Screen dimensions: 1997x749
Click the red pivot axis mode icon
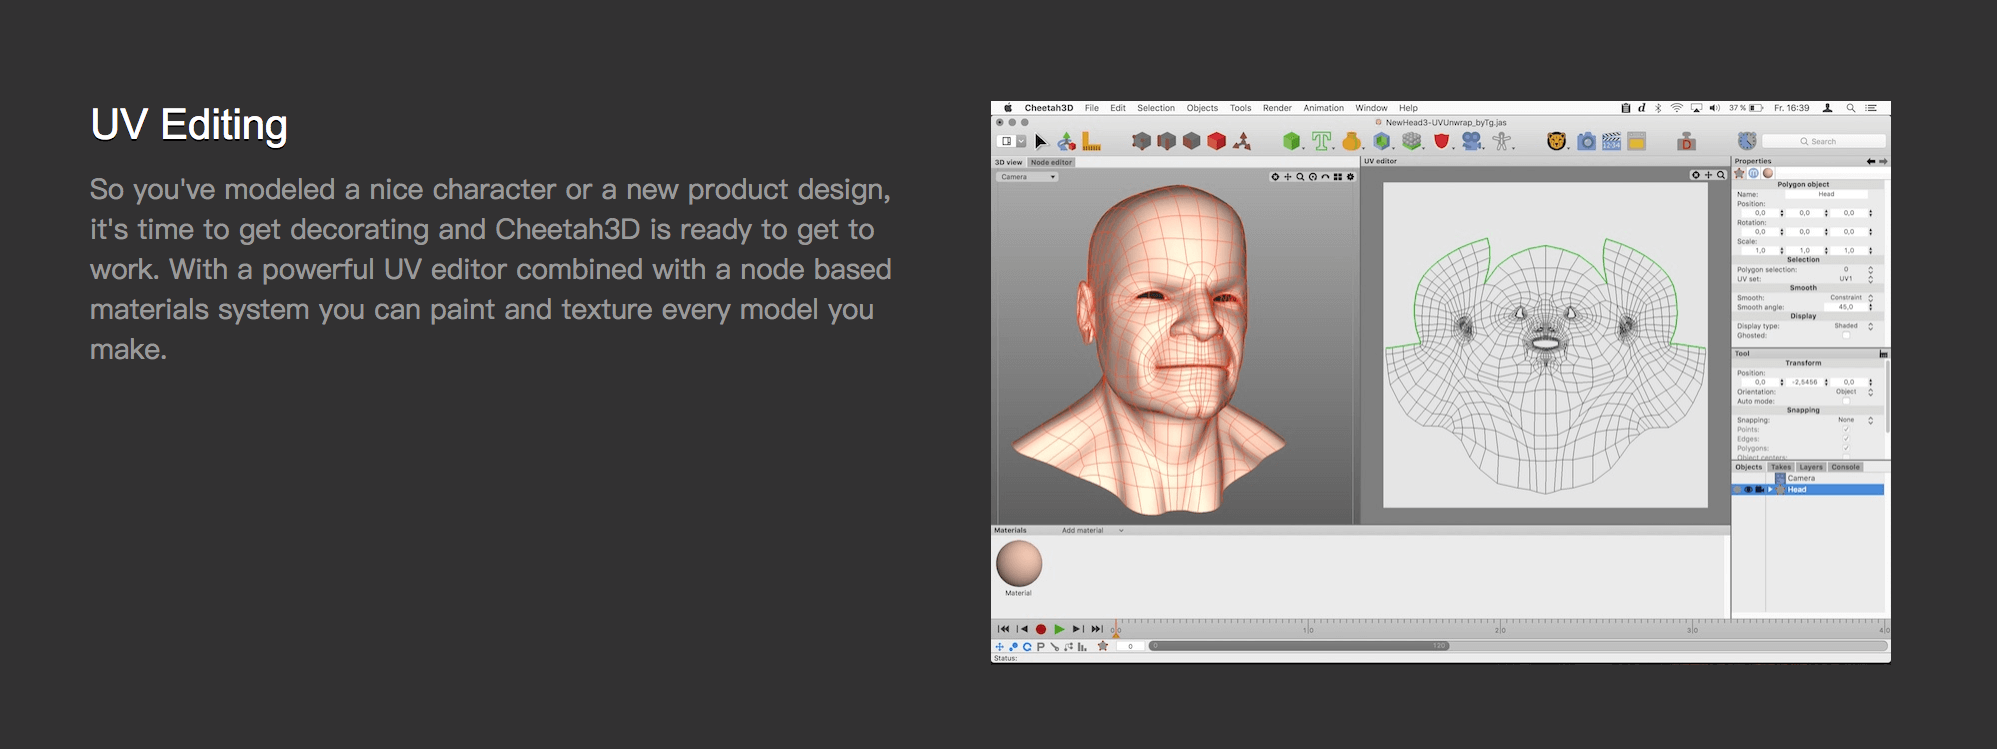coord(1242,142)
